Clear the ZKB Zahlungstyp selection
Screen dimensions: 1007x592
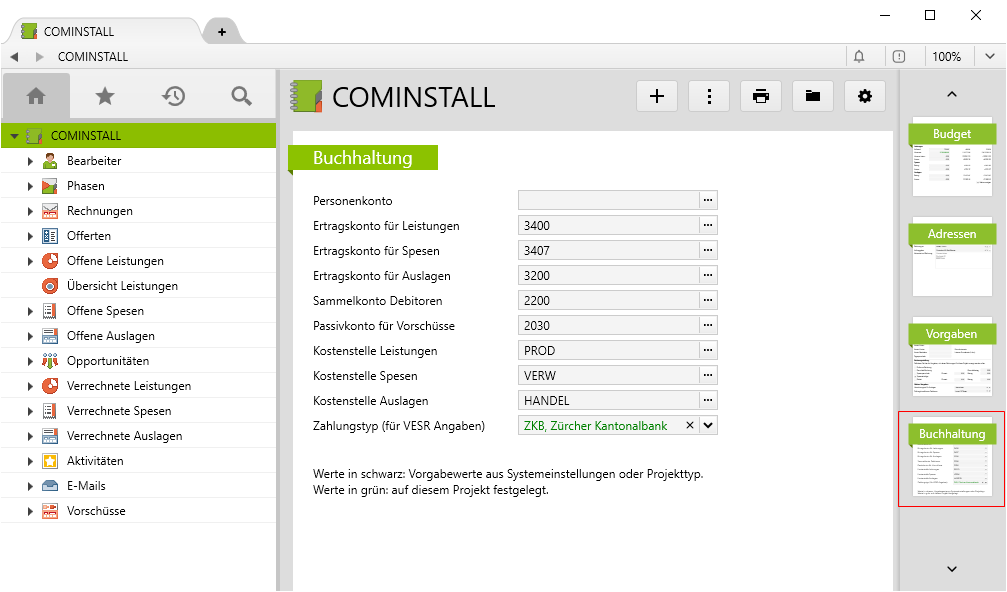(689, 425)
